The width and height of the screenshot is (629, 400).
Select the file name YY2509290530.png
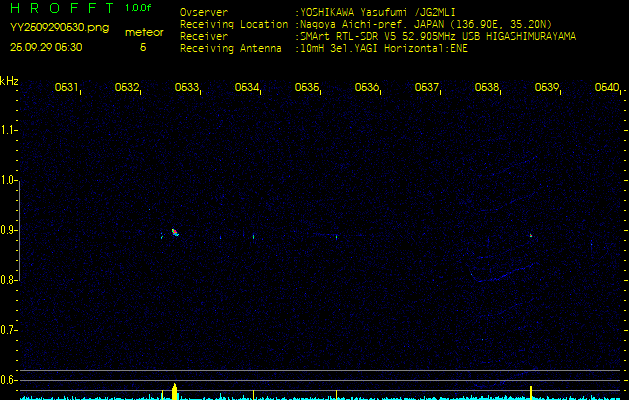pos(59,28)
